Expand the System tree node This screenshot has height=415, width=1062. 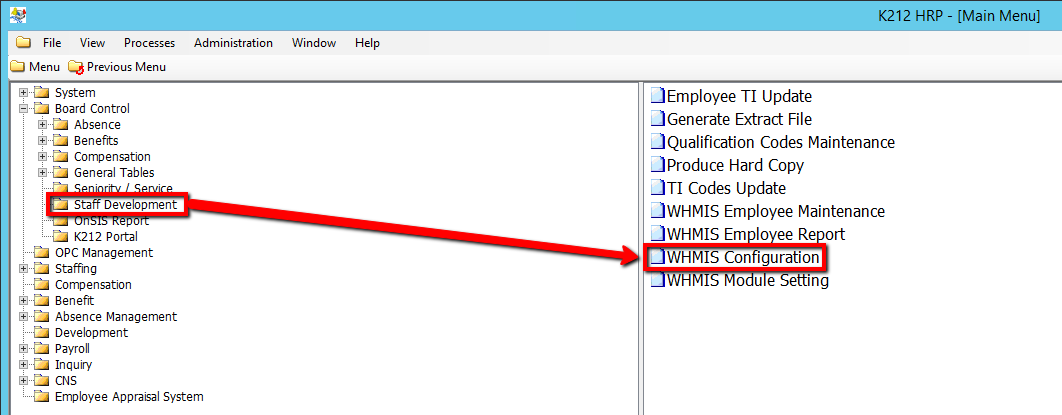24,93
